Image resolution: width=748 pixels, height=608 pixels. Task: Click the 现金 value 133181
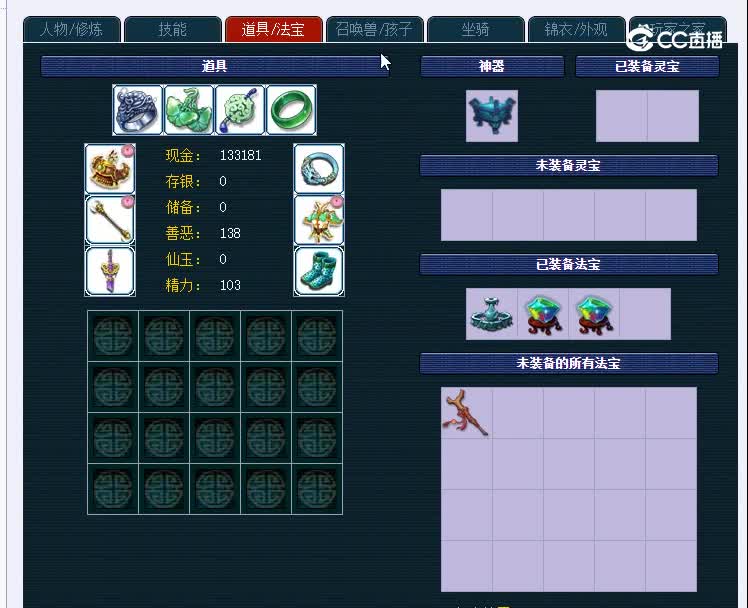pos(240,155)
